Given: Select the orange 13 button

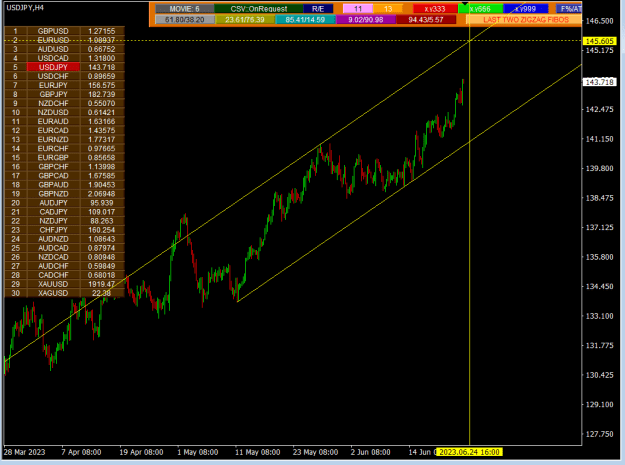Looking at the screenshot, I should pos(388,9).
